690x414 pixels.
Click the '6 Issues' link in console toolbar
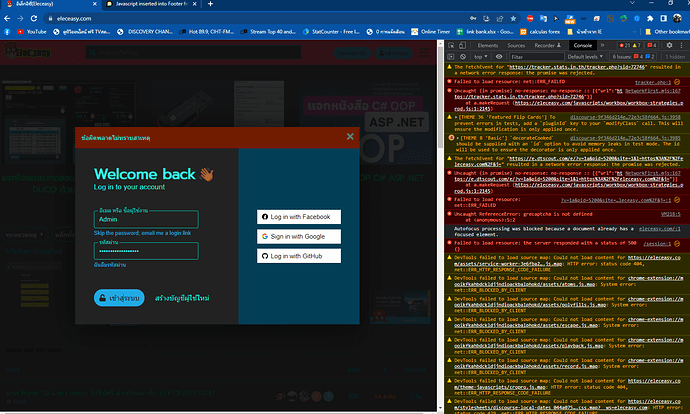point(633,57)
